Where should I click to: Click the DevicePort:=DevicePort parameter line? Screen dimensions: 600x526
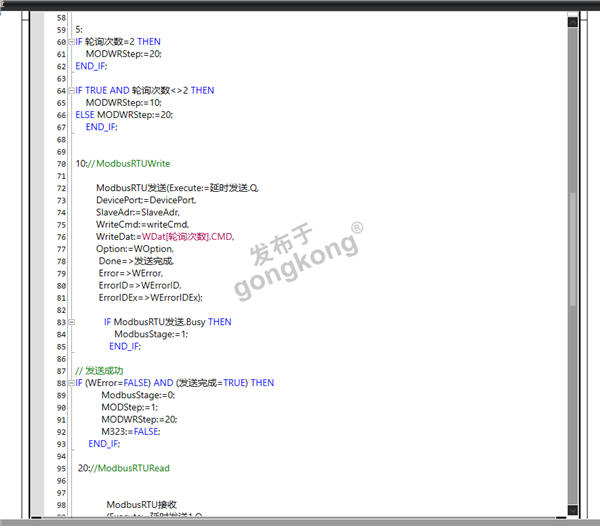click(146, 200)
